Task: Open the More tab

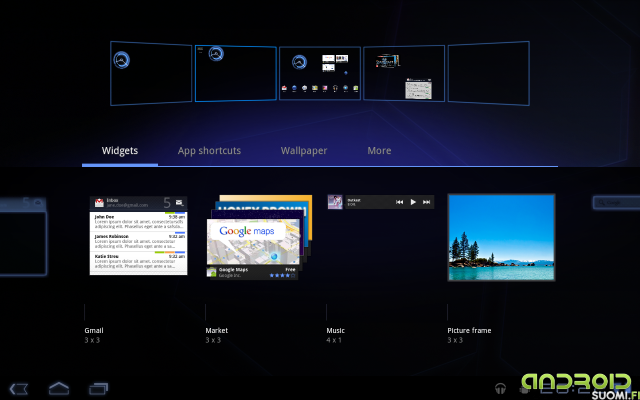Action: [379, 151]
